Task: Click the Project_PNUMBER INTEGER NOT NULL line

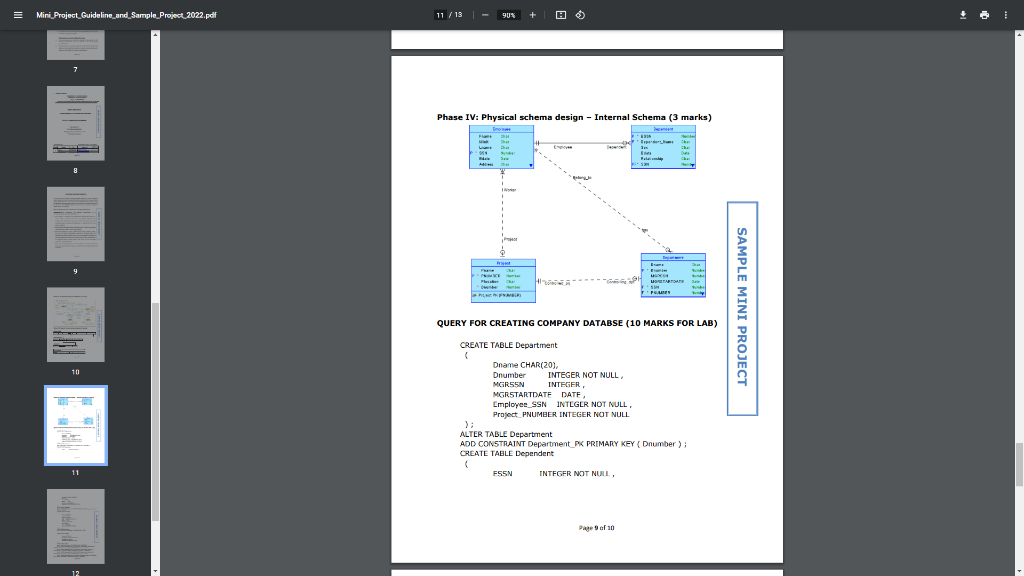Action: pos(561,414)
